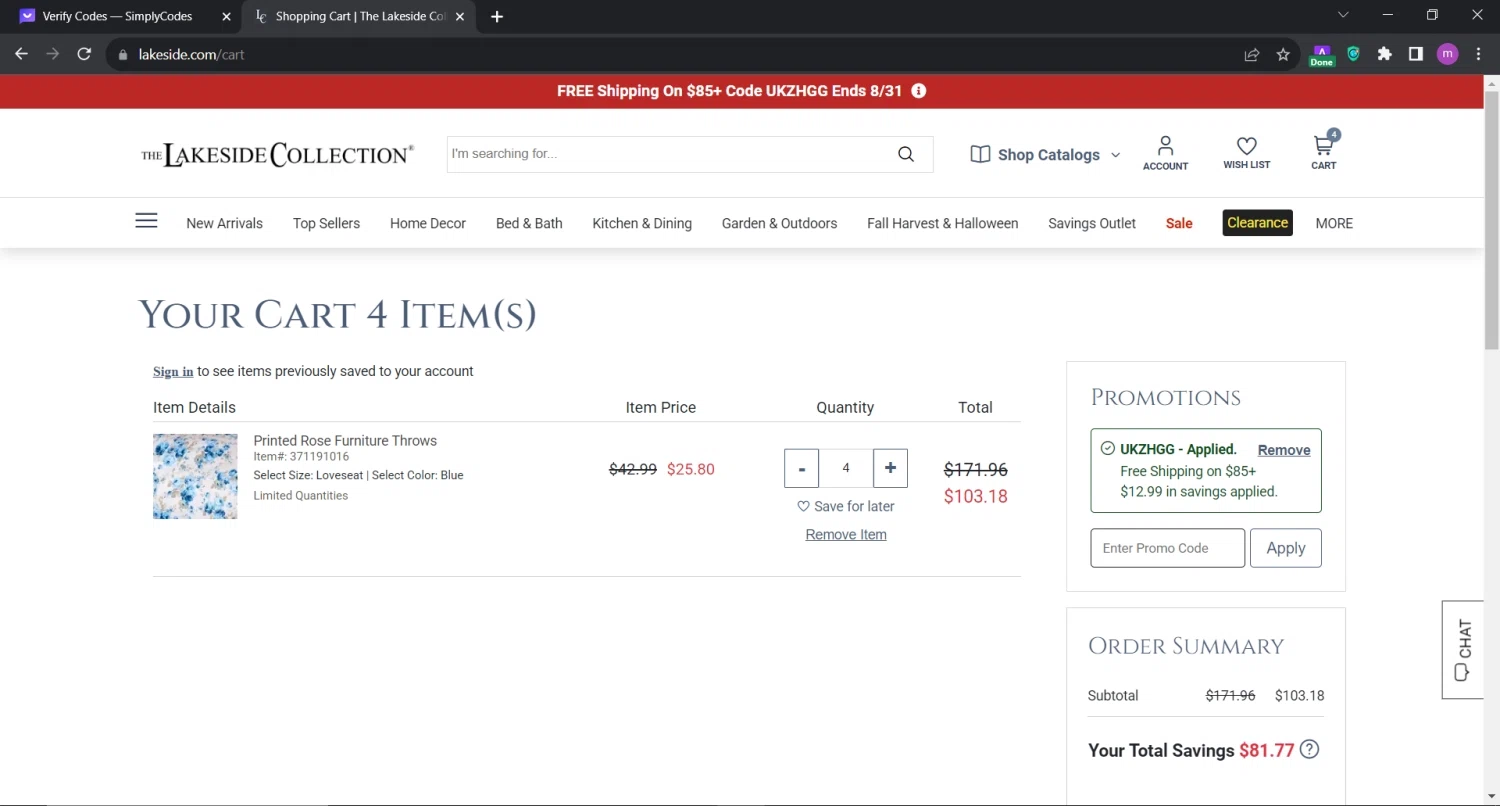Open New Arrivals menu
1500x806 pixels.
pyautogui.click(x=224, y=223)
